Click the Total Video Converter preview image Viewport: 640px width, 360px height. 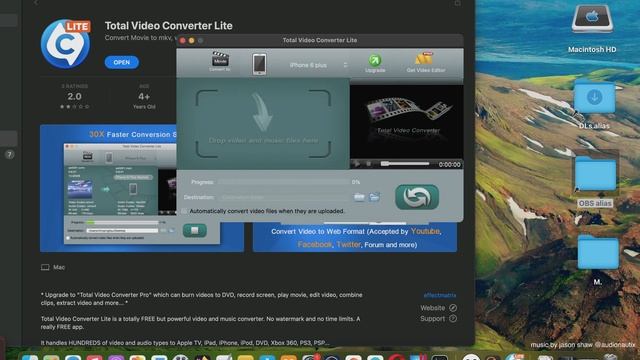(x=407, y=122)
